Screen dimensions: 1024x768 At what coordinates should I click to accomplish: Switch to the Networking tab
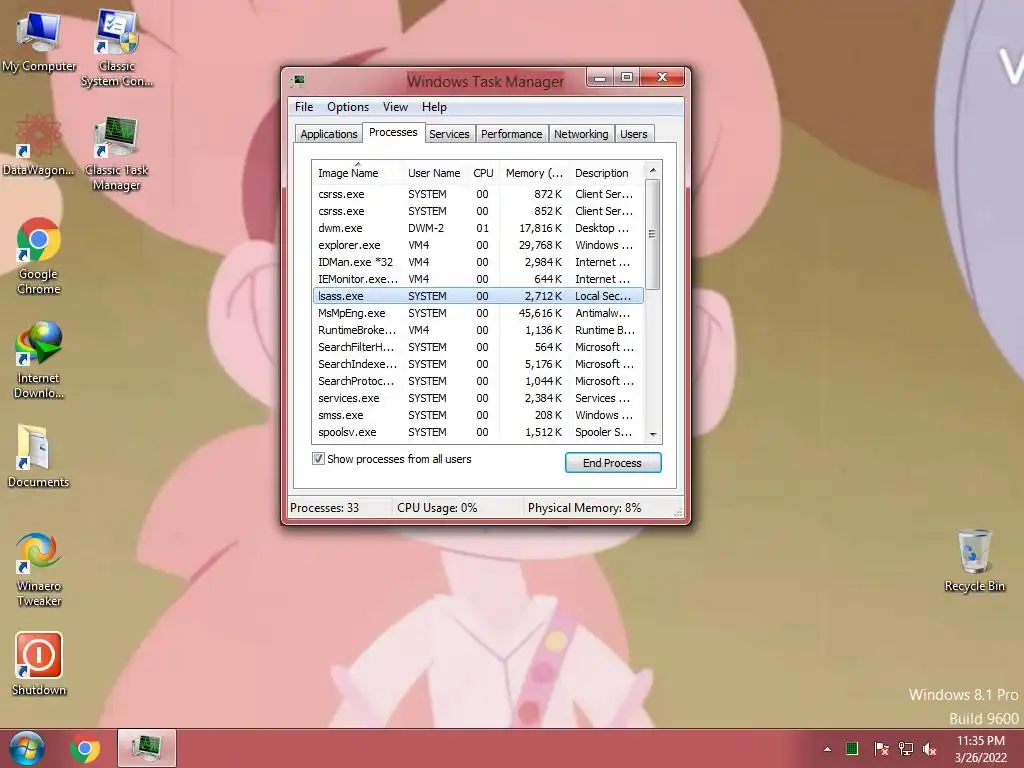[581, 134]
